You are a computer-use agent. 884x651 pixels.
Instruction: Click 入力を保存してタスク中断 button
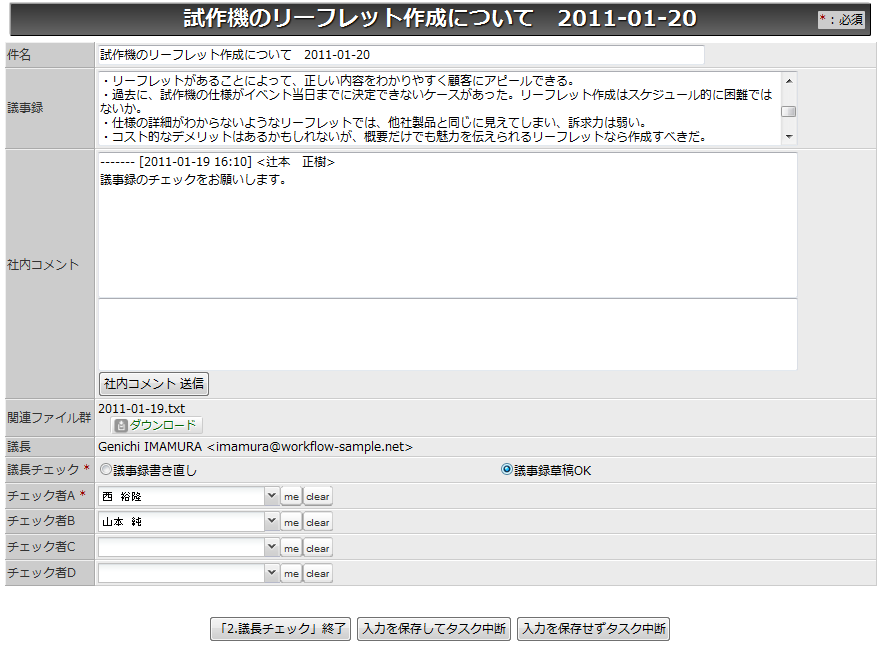point(434,629)
